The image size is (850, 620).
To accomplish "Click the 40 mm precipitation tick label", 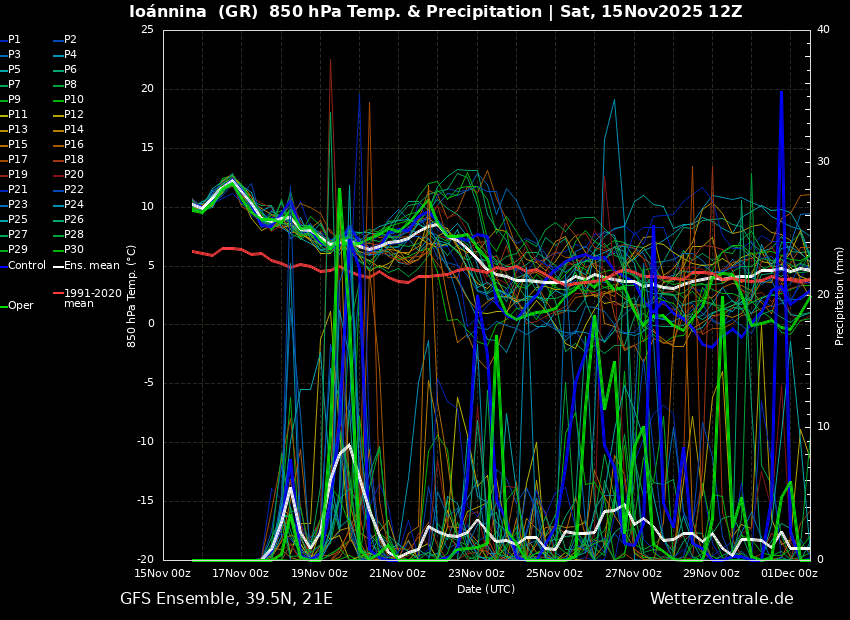I will 823,30.
